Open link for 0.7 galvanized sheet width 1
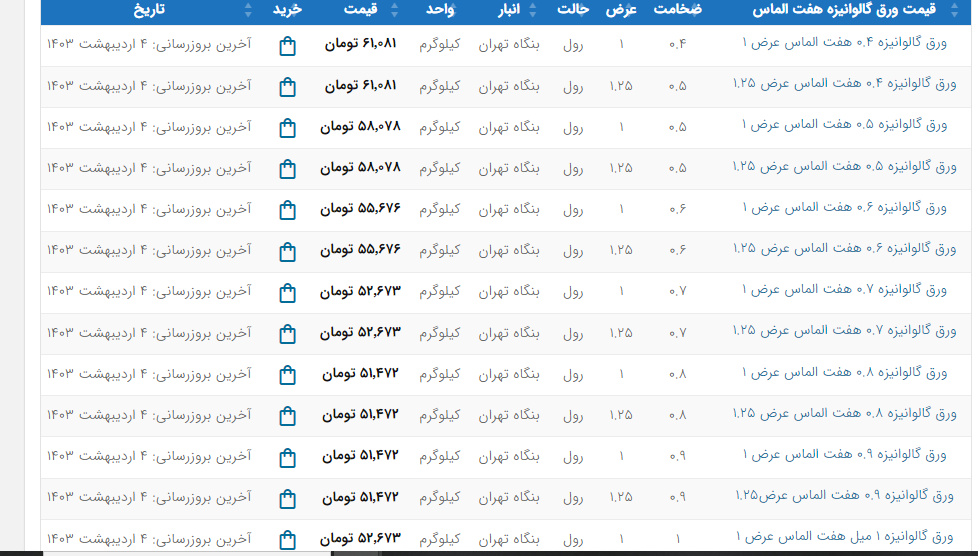 [x=844, y=290]
